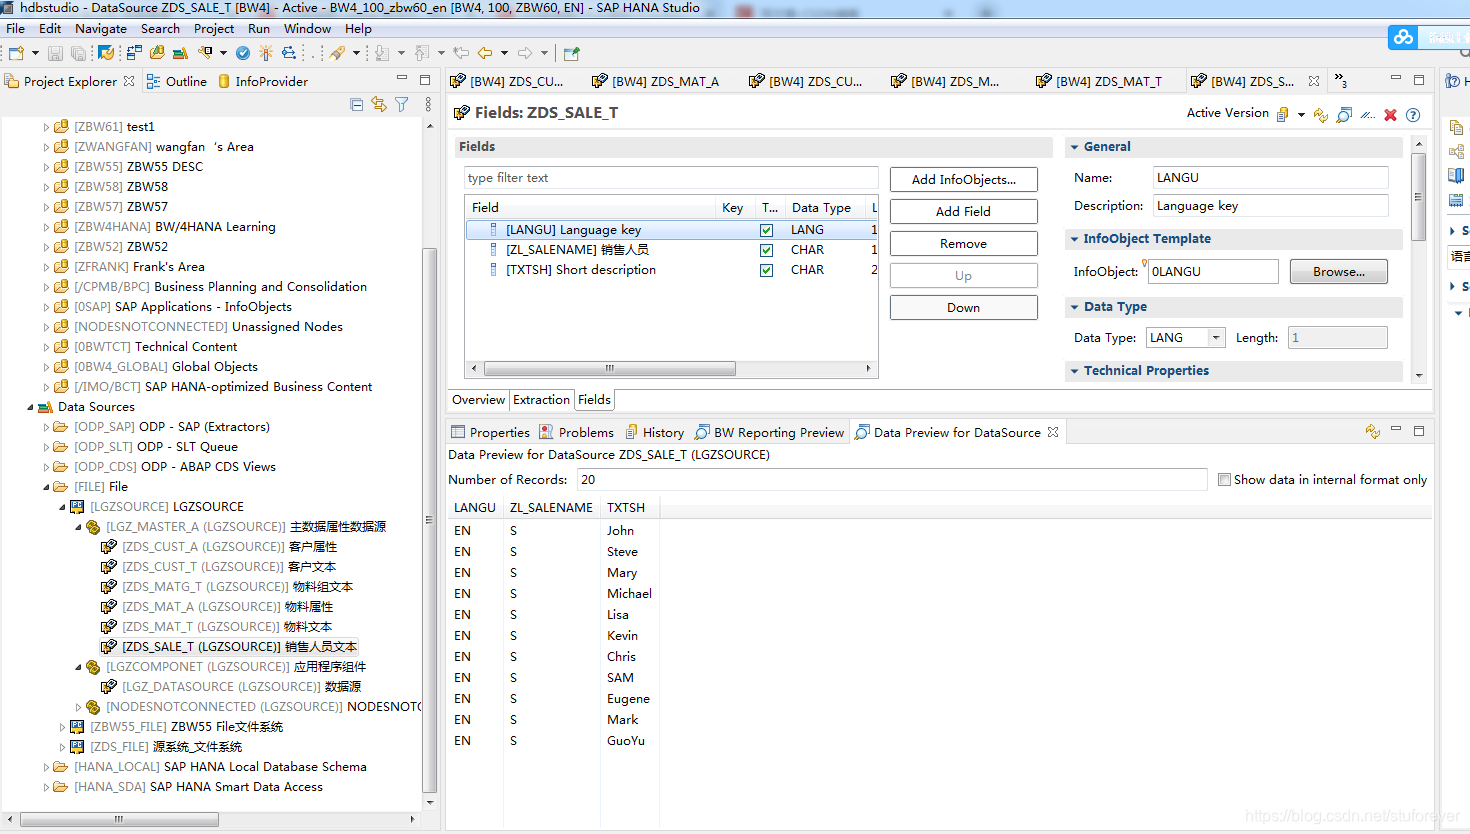This screenshot has width=1470, height=834.
Task: Toggle Link with Editor in Project Explorer
Action: point(379,104)
